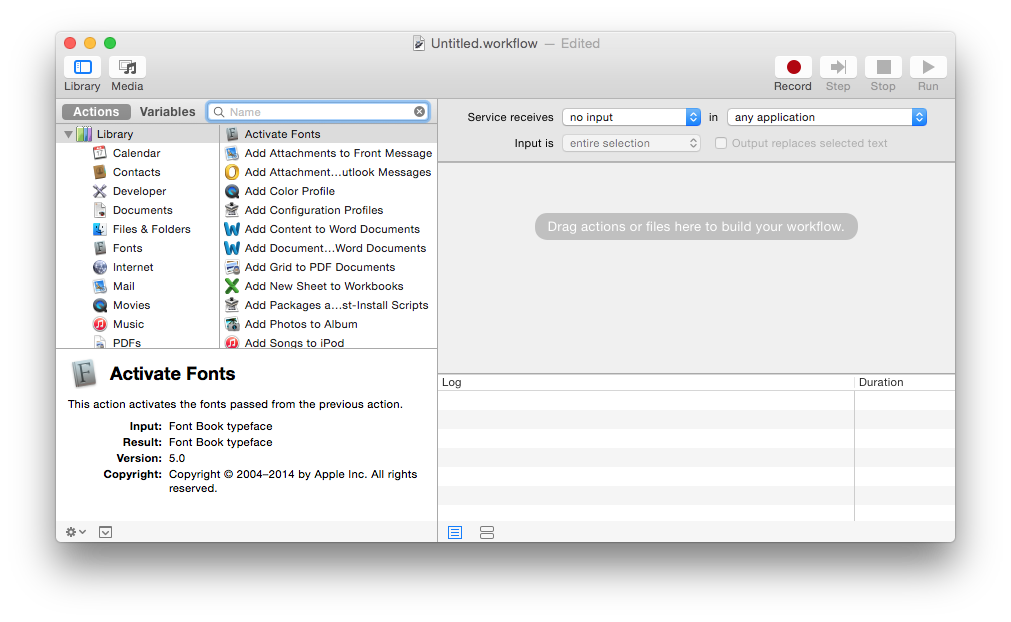1011x622 pixels.
Task: Clear the search field with X icon
Action: tap(419, 112)
